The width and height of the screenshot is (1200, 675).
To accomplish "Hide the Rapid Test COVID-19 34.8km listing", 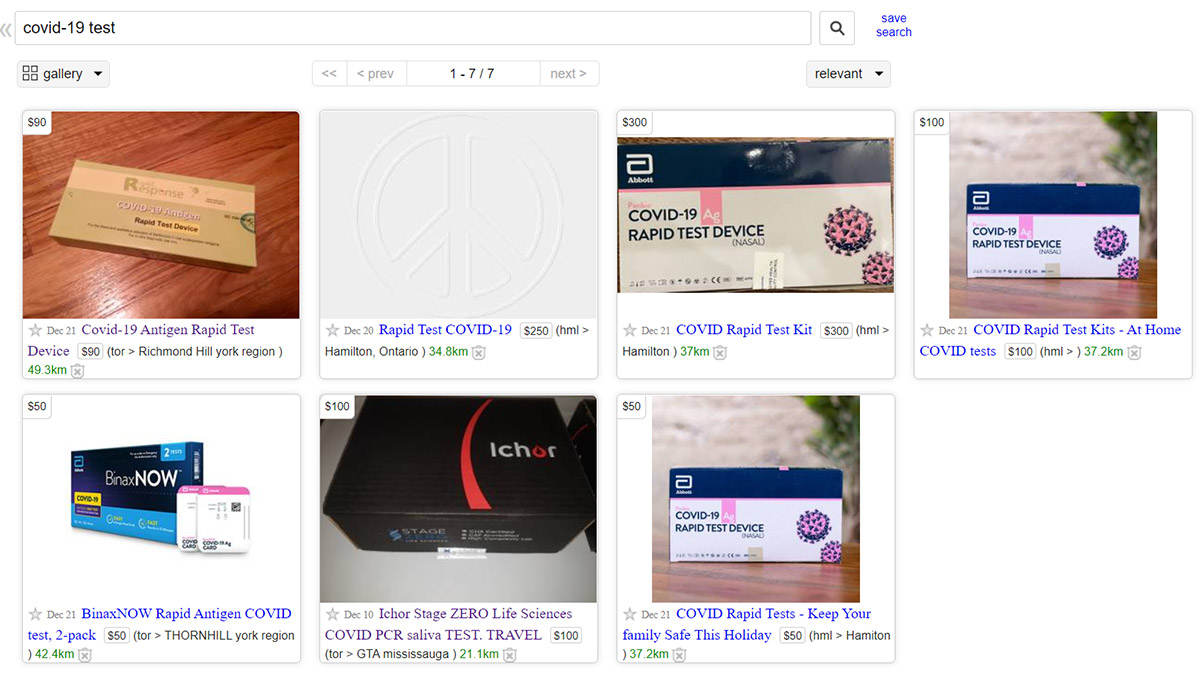I will [479, 352].
